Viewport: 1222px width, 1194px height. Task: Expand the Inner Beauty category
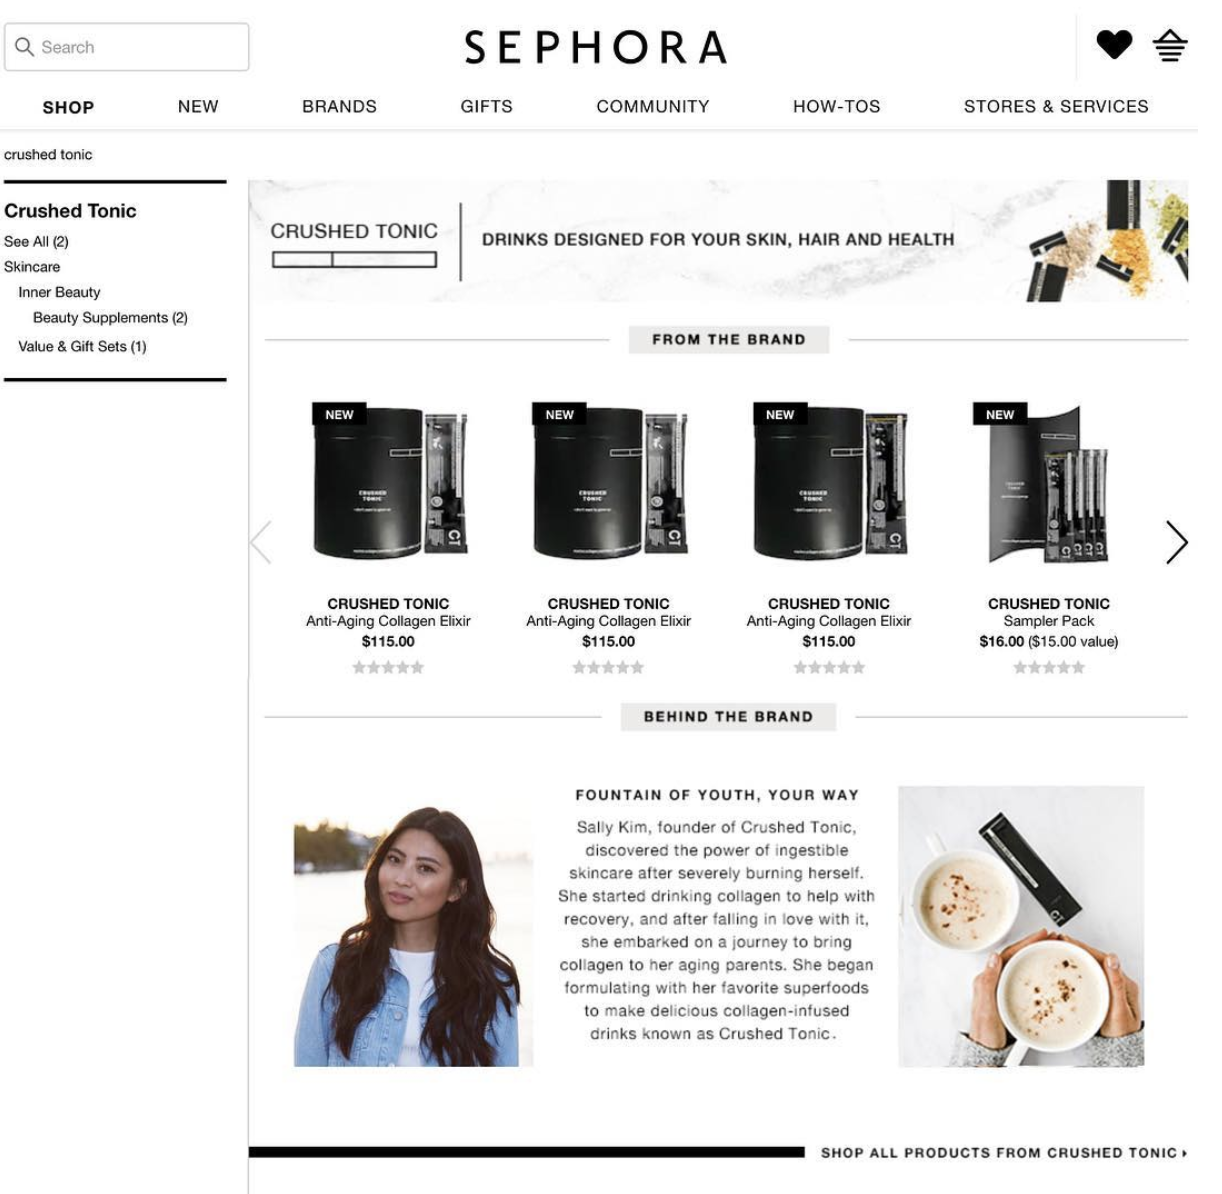[59, 292]
